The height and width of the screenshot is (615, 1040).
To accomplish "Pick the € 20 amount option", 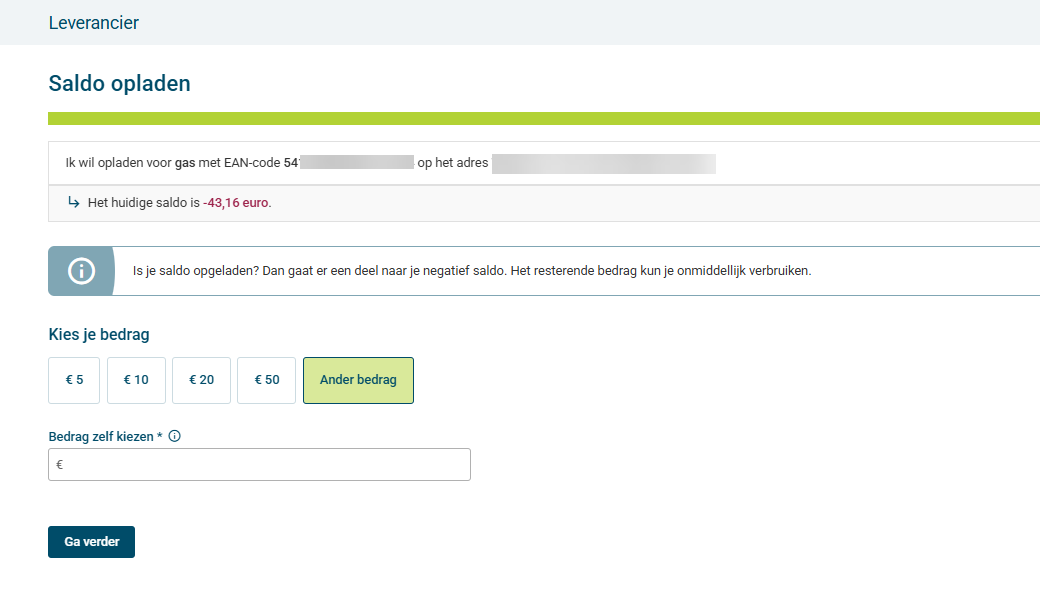I will tap(201, 380).
